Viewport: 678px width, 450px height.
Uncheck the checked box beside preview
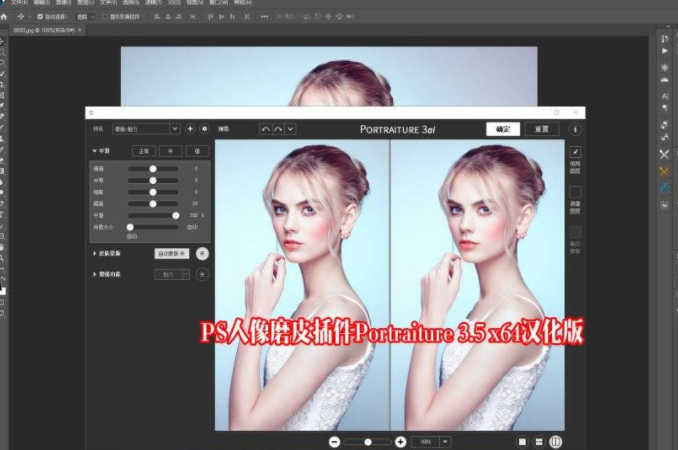(575, 152)
